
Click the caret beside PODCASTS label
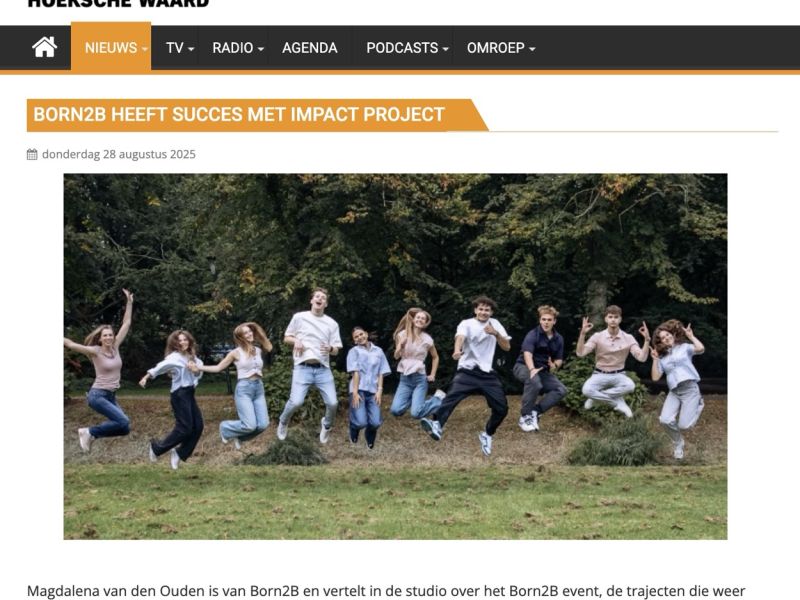pyautogui.click(x=445, y=49)
